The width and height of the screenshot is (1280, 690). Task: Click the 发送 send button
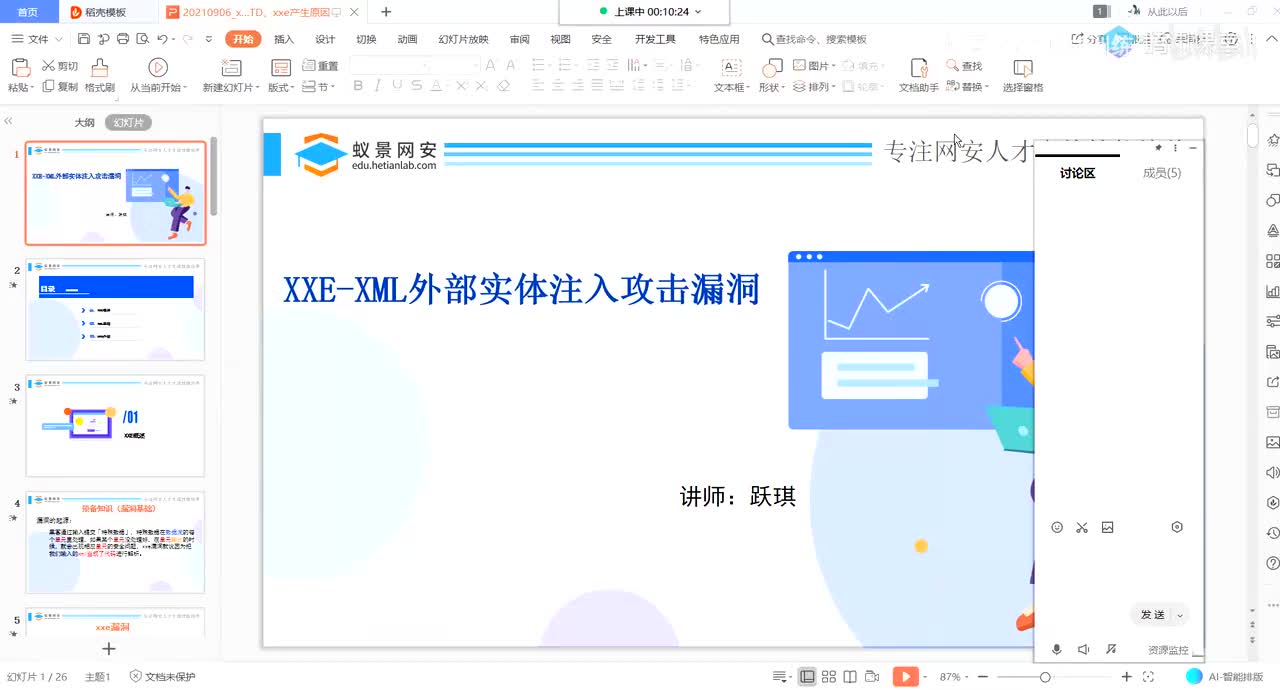1152,615
